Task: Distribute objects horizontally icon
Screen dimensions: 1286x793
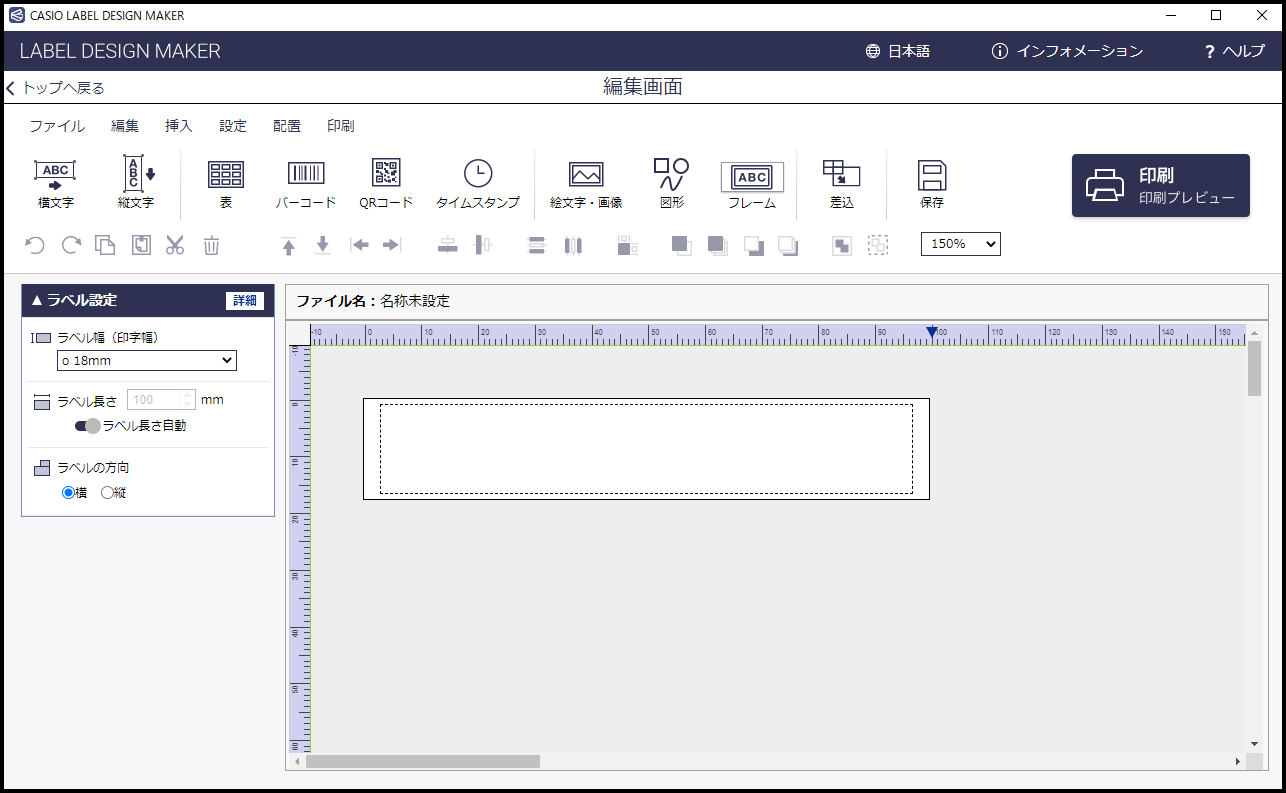Action: (x=573, y=245)
